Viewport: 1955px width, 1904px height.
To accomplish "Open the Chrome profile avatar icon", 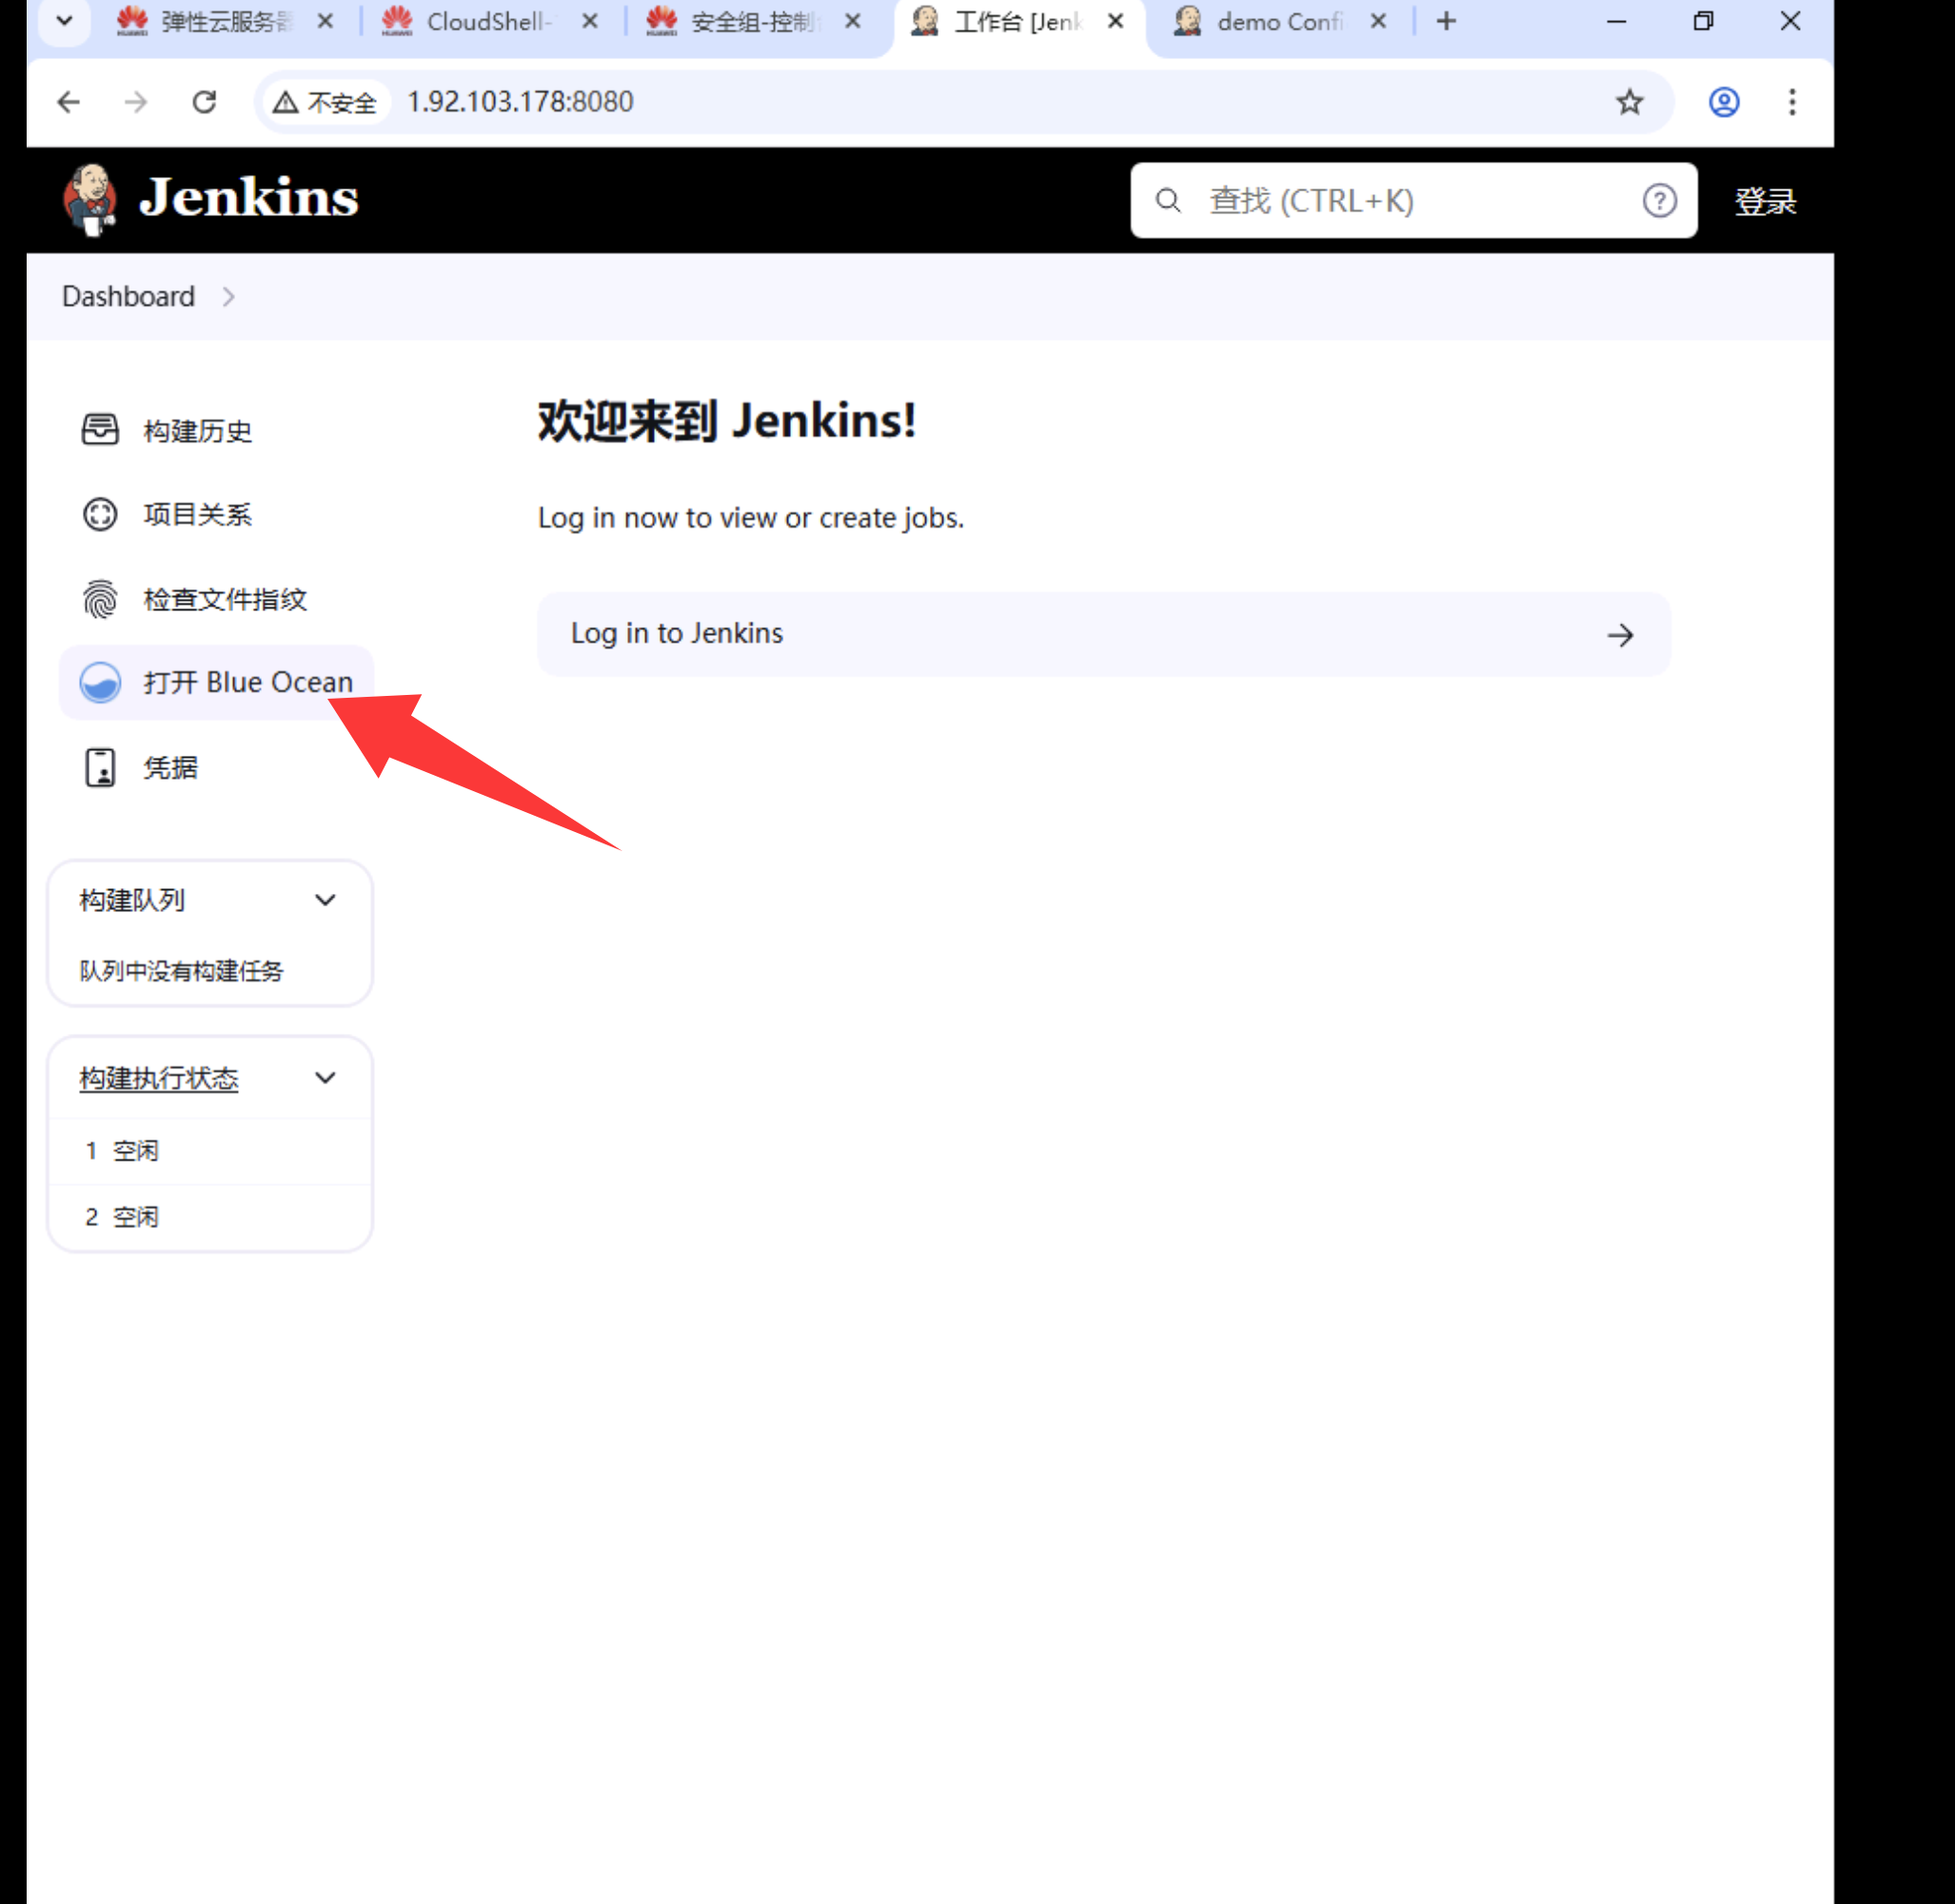I will [1723, 102].
